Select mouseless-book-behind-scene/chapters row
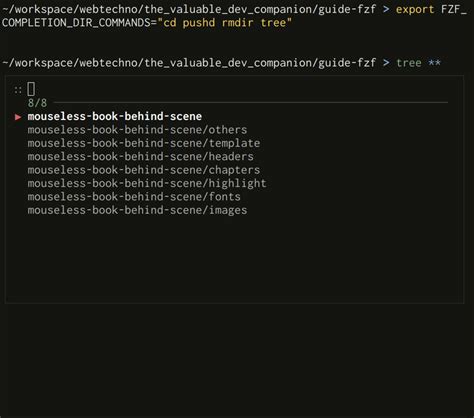The width and height of the screenshot is (474, 418). pyautogui.click(x=144, y=170)
